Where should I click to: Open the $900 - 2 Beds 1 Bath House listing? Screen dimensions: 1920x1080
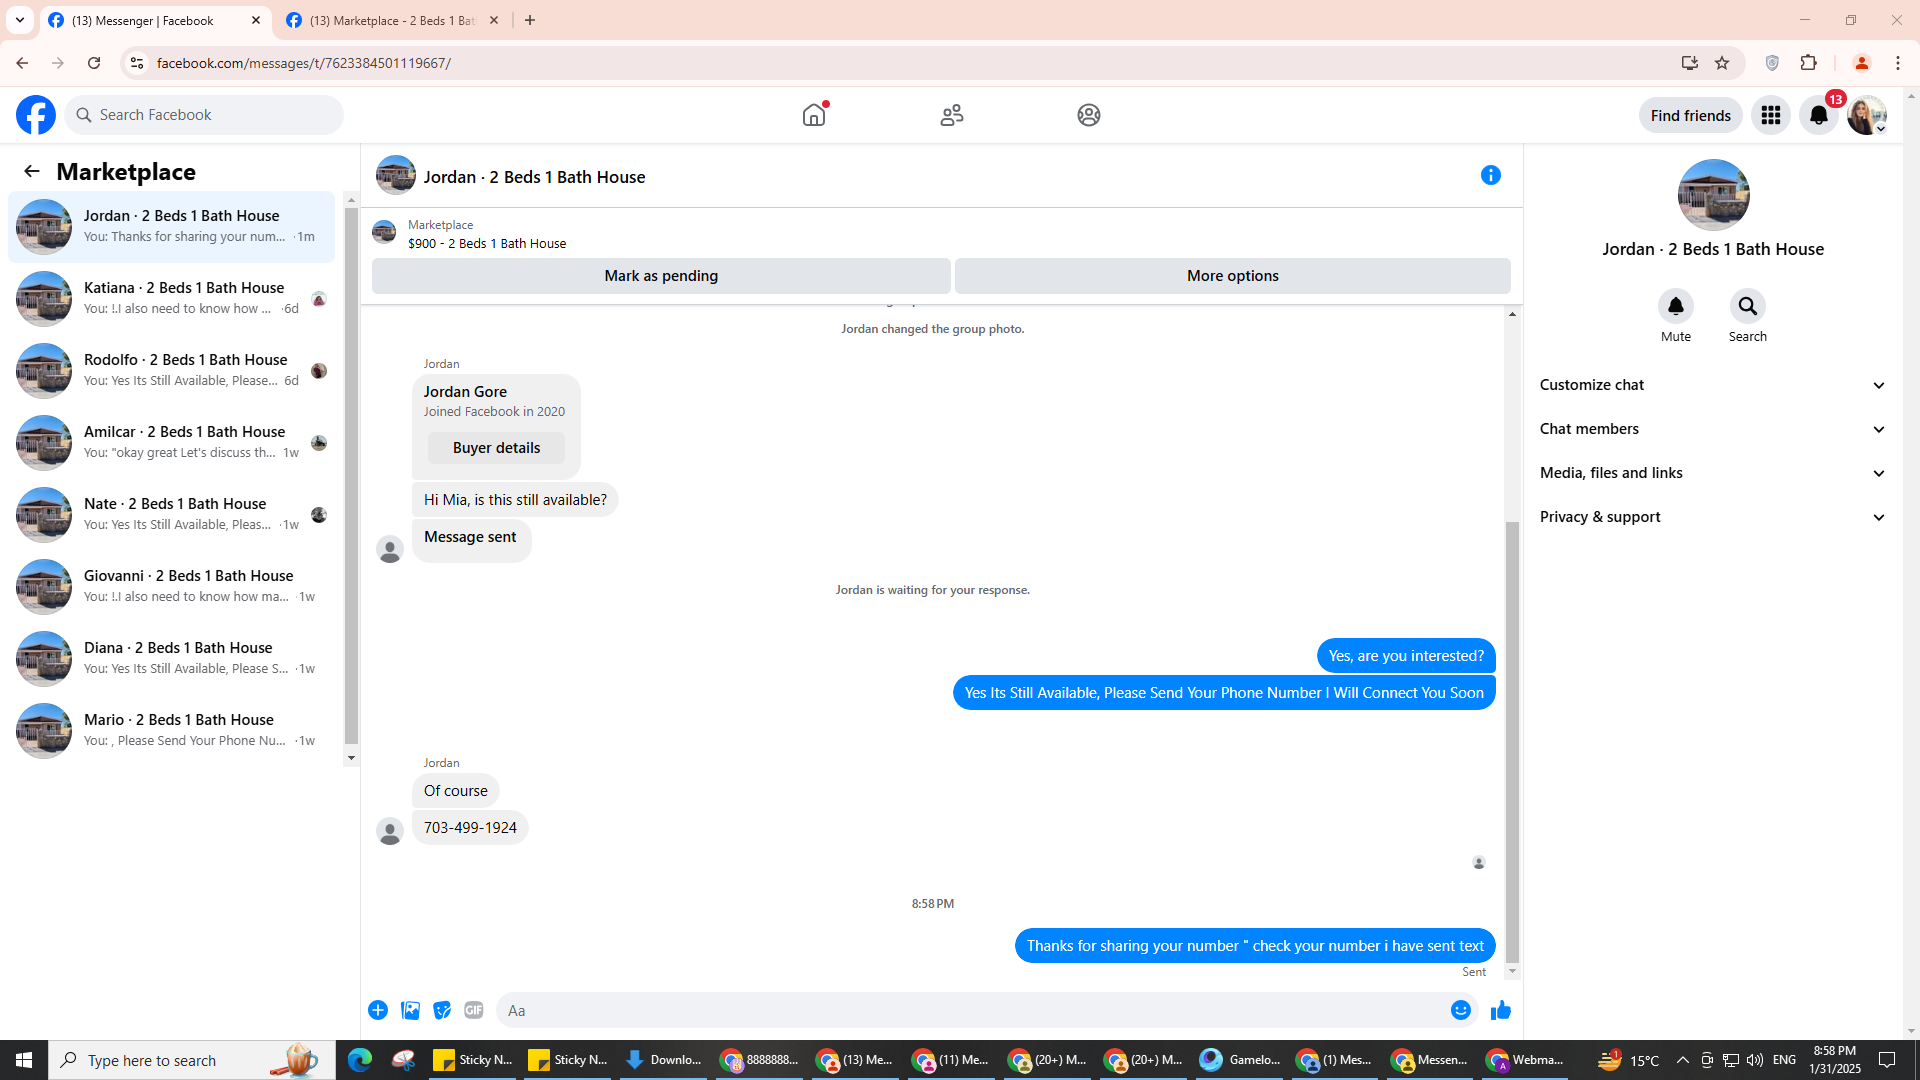(x=486, y=243)
